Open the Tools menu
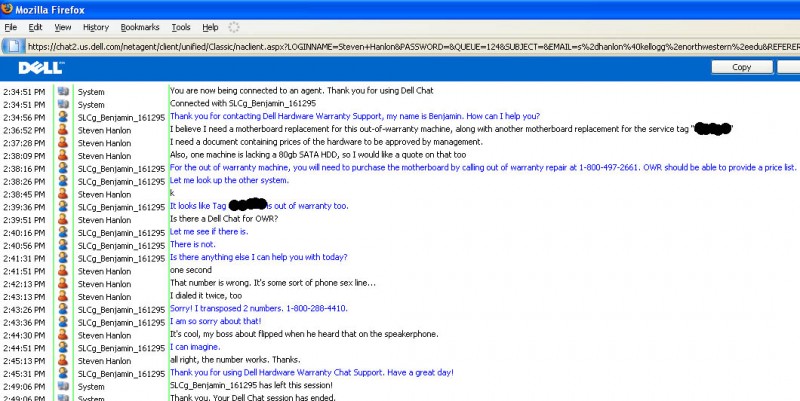 181,27
